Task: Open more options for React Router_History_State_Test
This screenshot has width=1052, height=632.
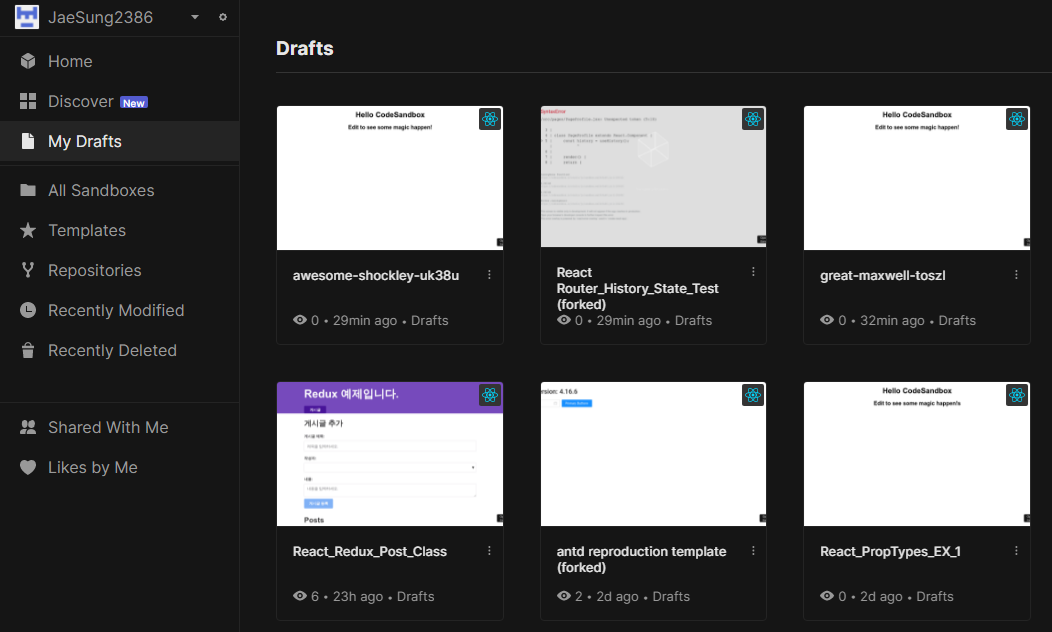Action: tap(753, 272)
